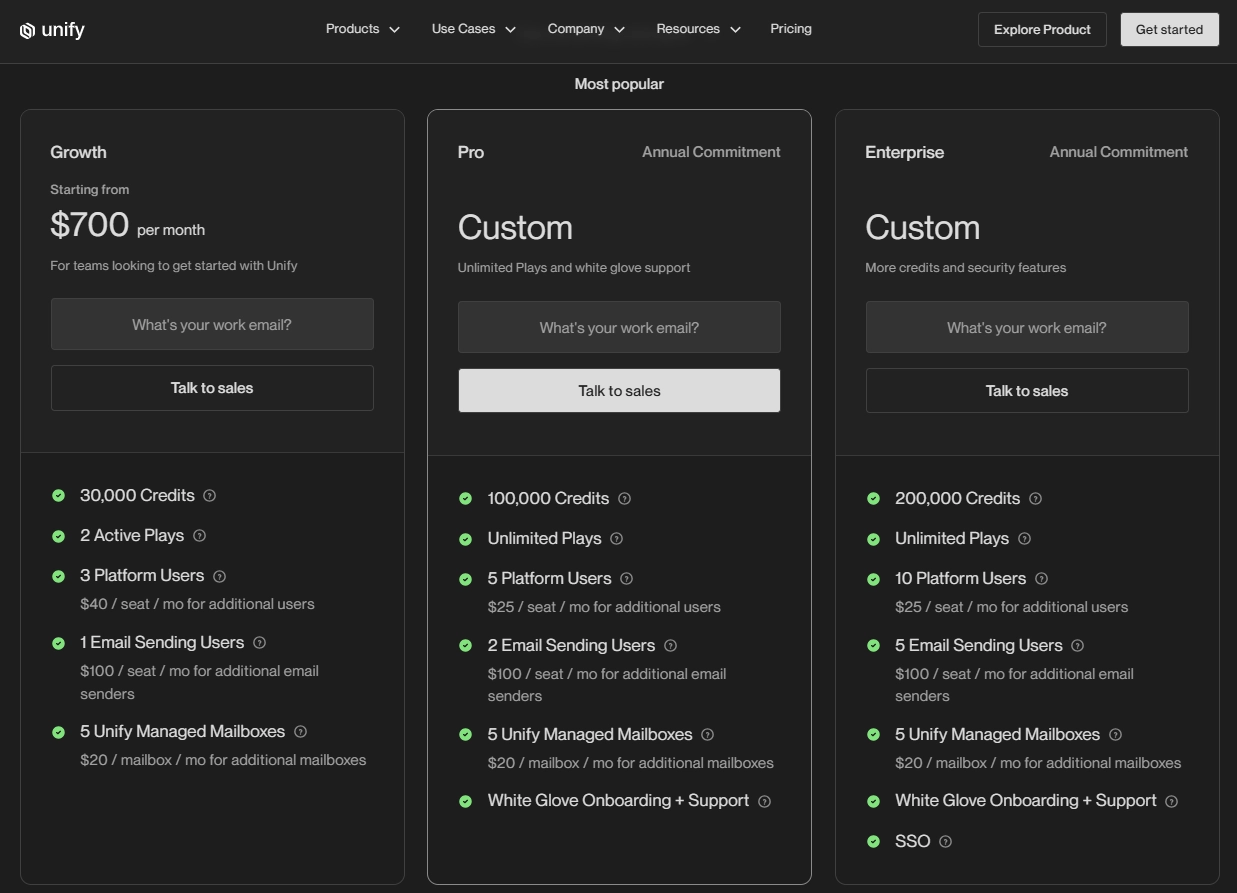The height and width of the screenshot is (893, 1237).
Task: Focus the Growth plan work email field
Action: [x=212, y=324]
